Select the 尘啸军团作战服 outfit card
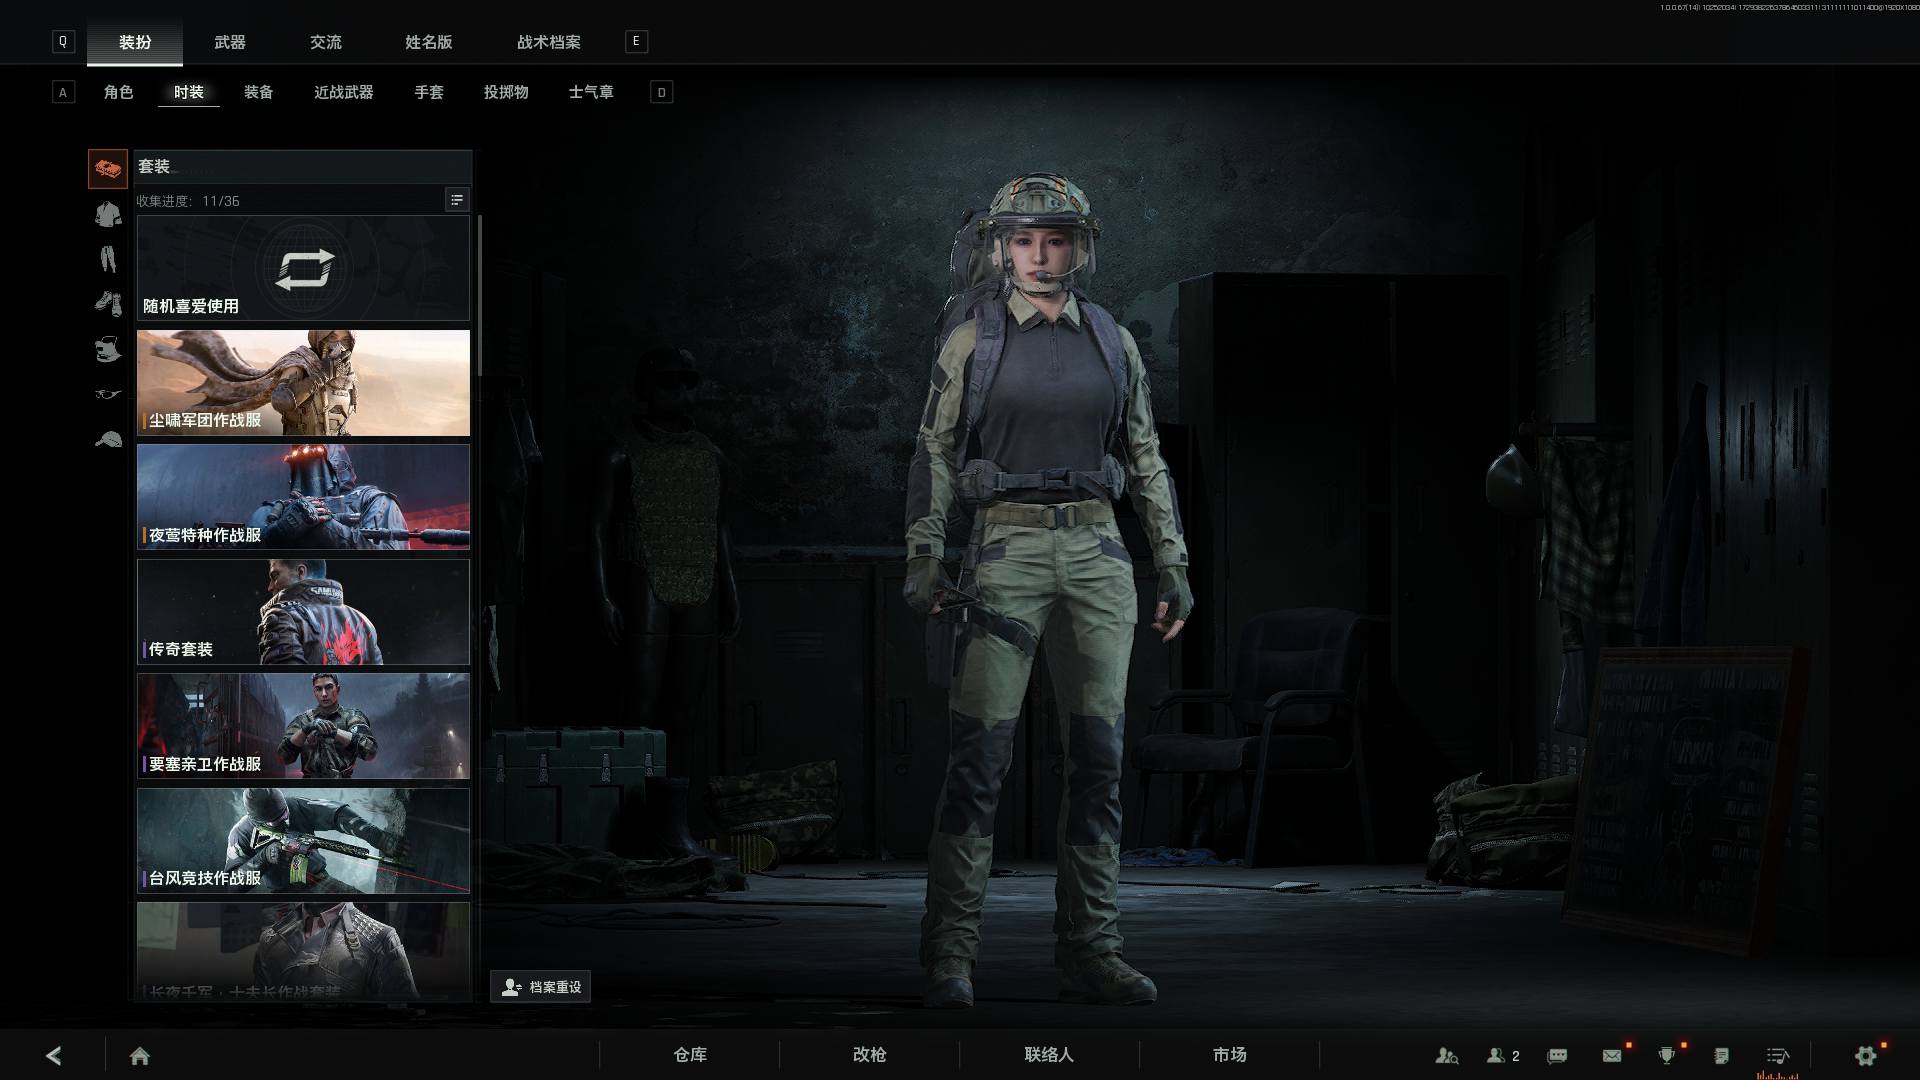The width and height of the screenshot is (1920, 1080). 303,383
